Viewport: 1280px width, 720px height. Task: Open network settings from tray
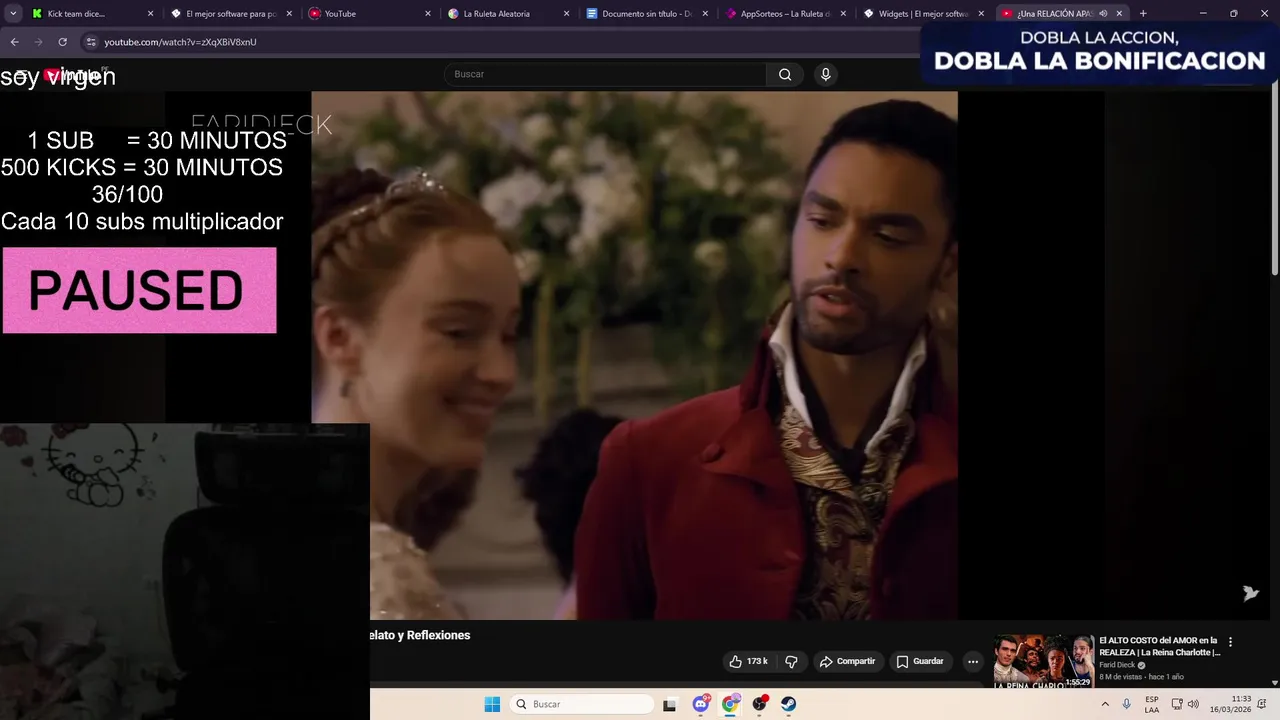coord(1177,704)
